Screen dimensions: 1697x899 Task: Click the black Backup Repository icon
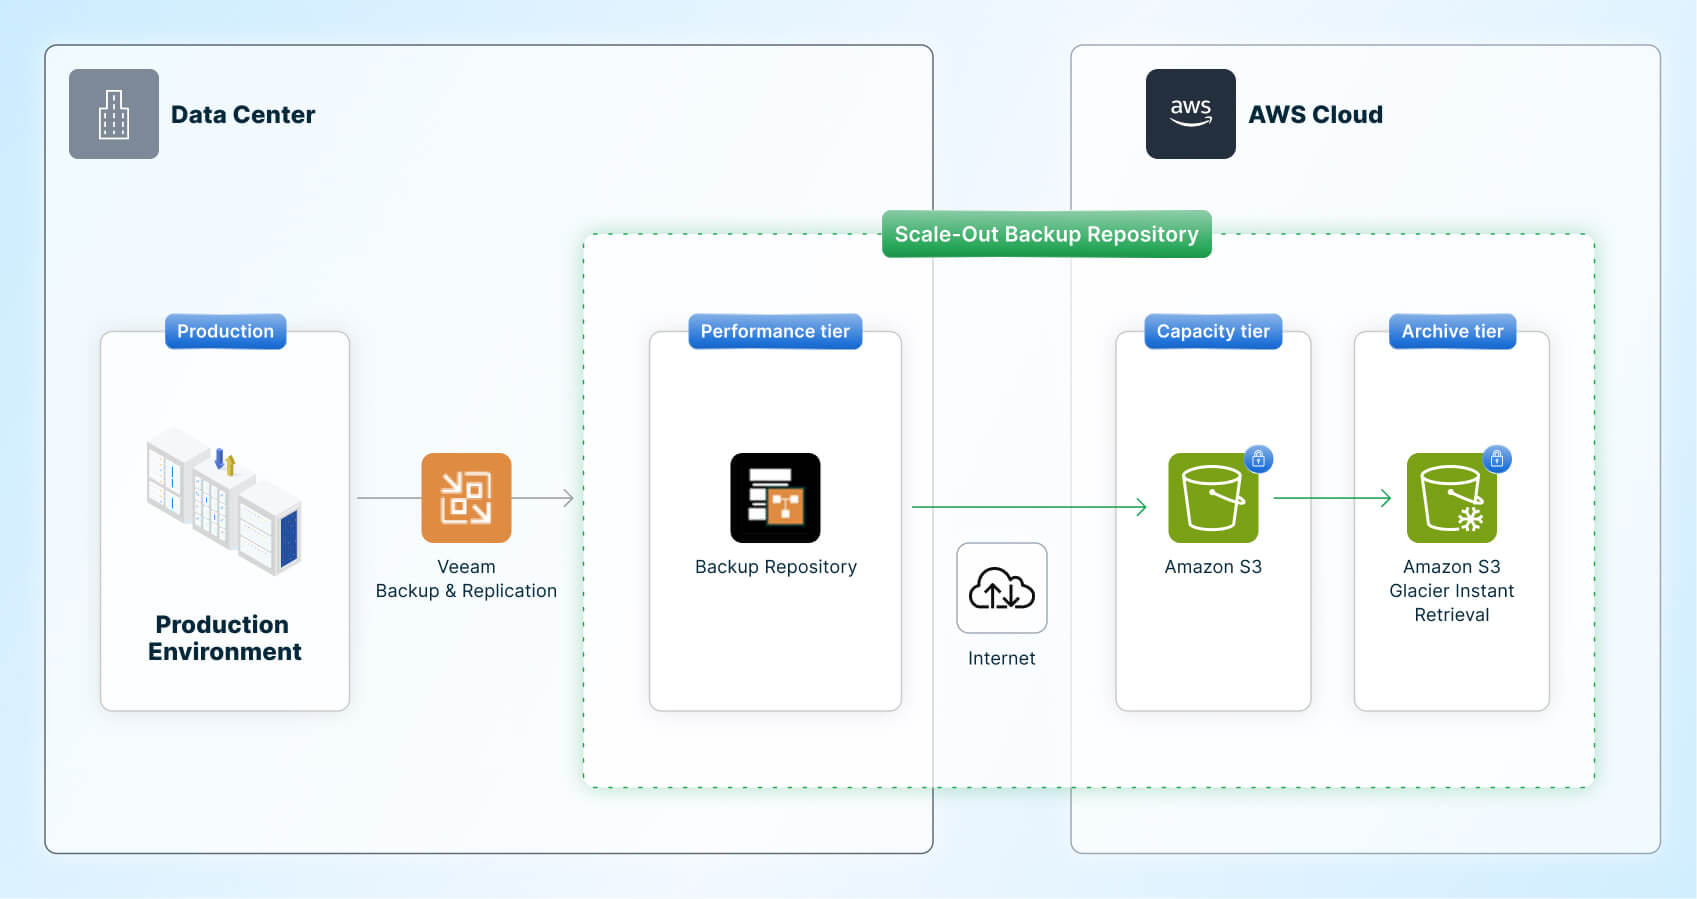775,498
